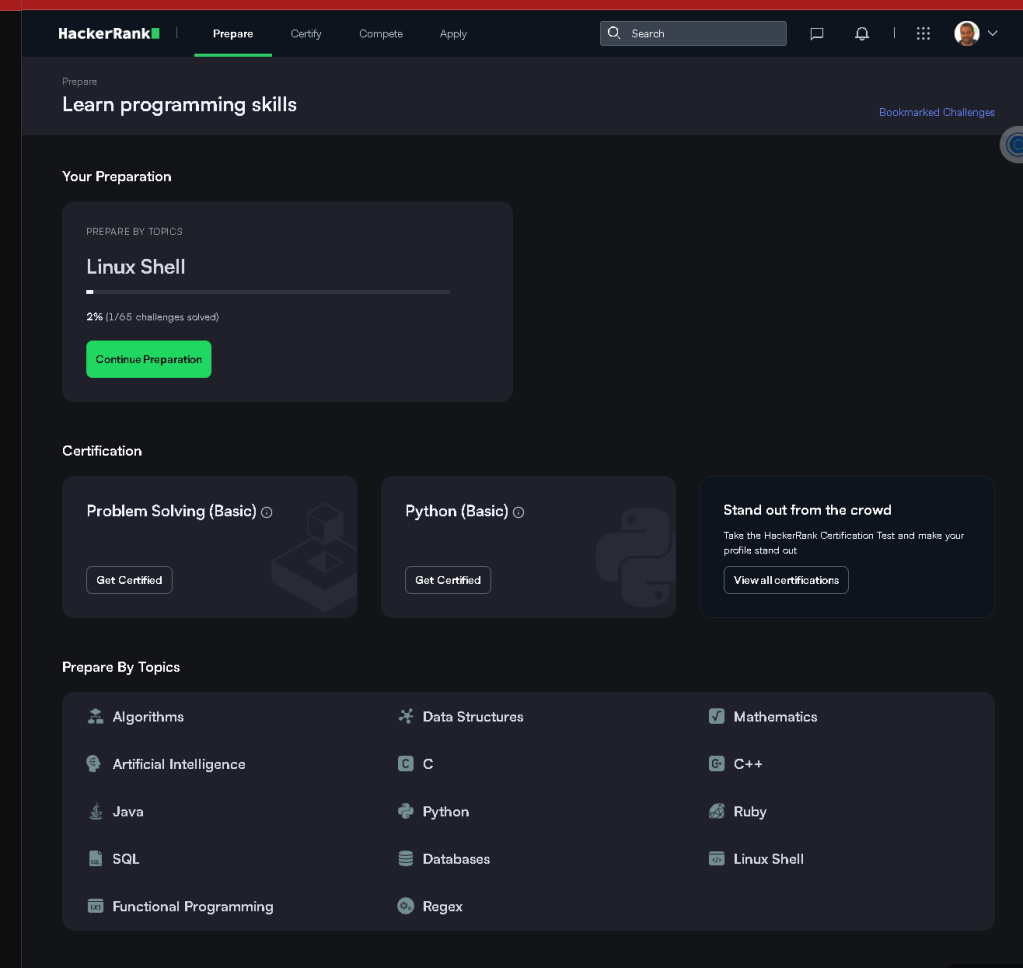Get Certified for Python (Basic)
The height and width of the screenshot is (968, 1023).
[448, 580]
